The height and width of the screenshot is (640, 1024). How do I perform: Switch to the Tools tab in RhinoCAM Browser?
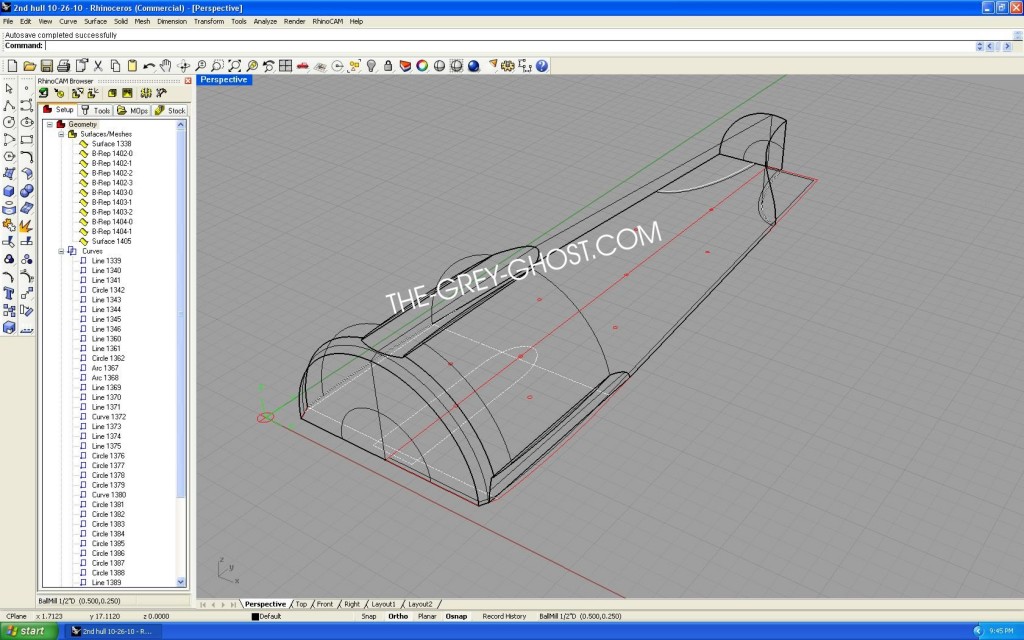pos(95,110)
